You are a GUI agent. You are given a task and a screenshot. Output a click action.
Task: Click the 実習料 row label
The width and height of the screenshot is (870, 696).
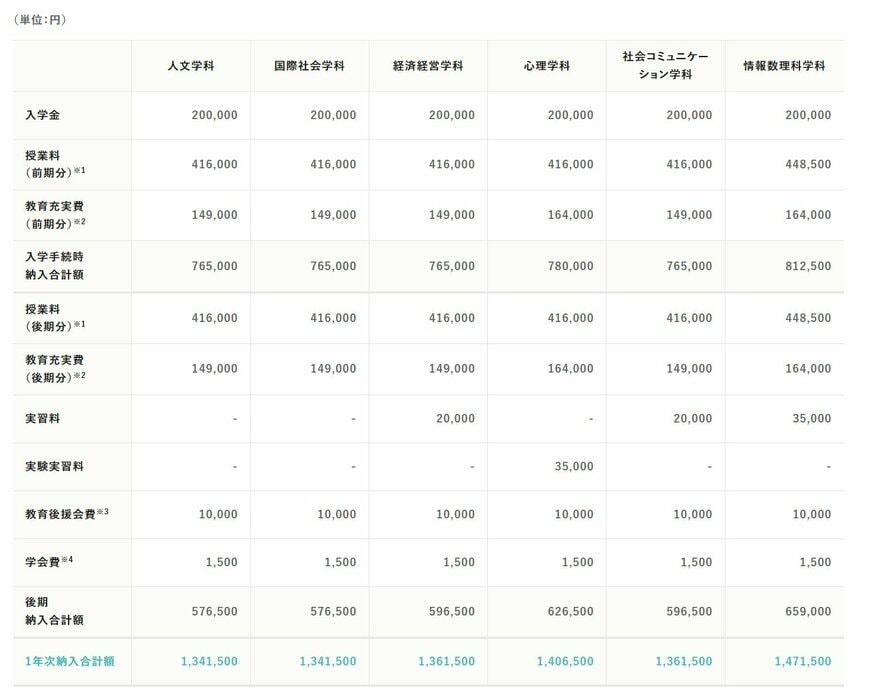(44, 418)
